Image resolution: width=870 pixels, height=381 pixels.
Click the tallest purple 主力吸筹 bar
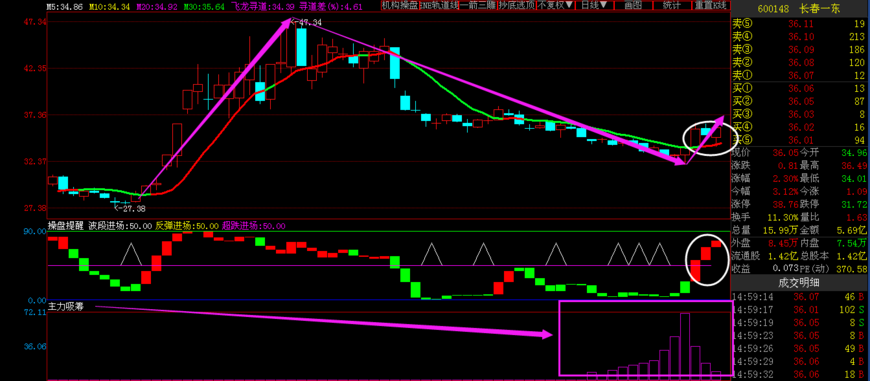pyautogui.click(x=685, y=344)
